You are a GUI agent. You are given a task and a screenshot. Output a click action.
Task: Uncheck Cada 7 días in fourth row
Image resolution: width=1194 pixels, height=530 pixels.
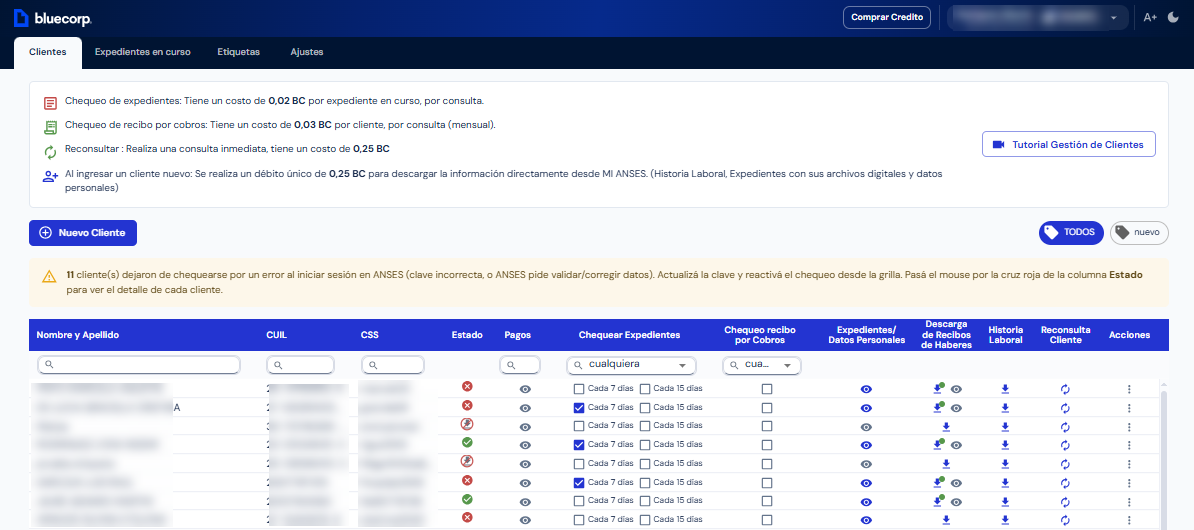pyautogui.click(x=579, y=445)
